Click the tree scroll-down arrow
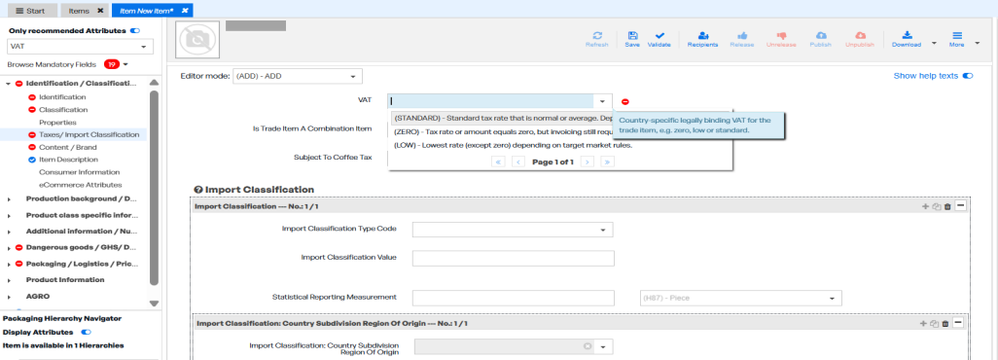 point(154,303)
